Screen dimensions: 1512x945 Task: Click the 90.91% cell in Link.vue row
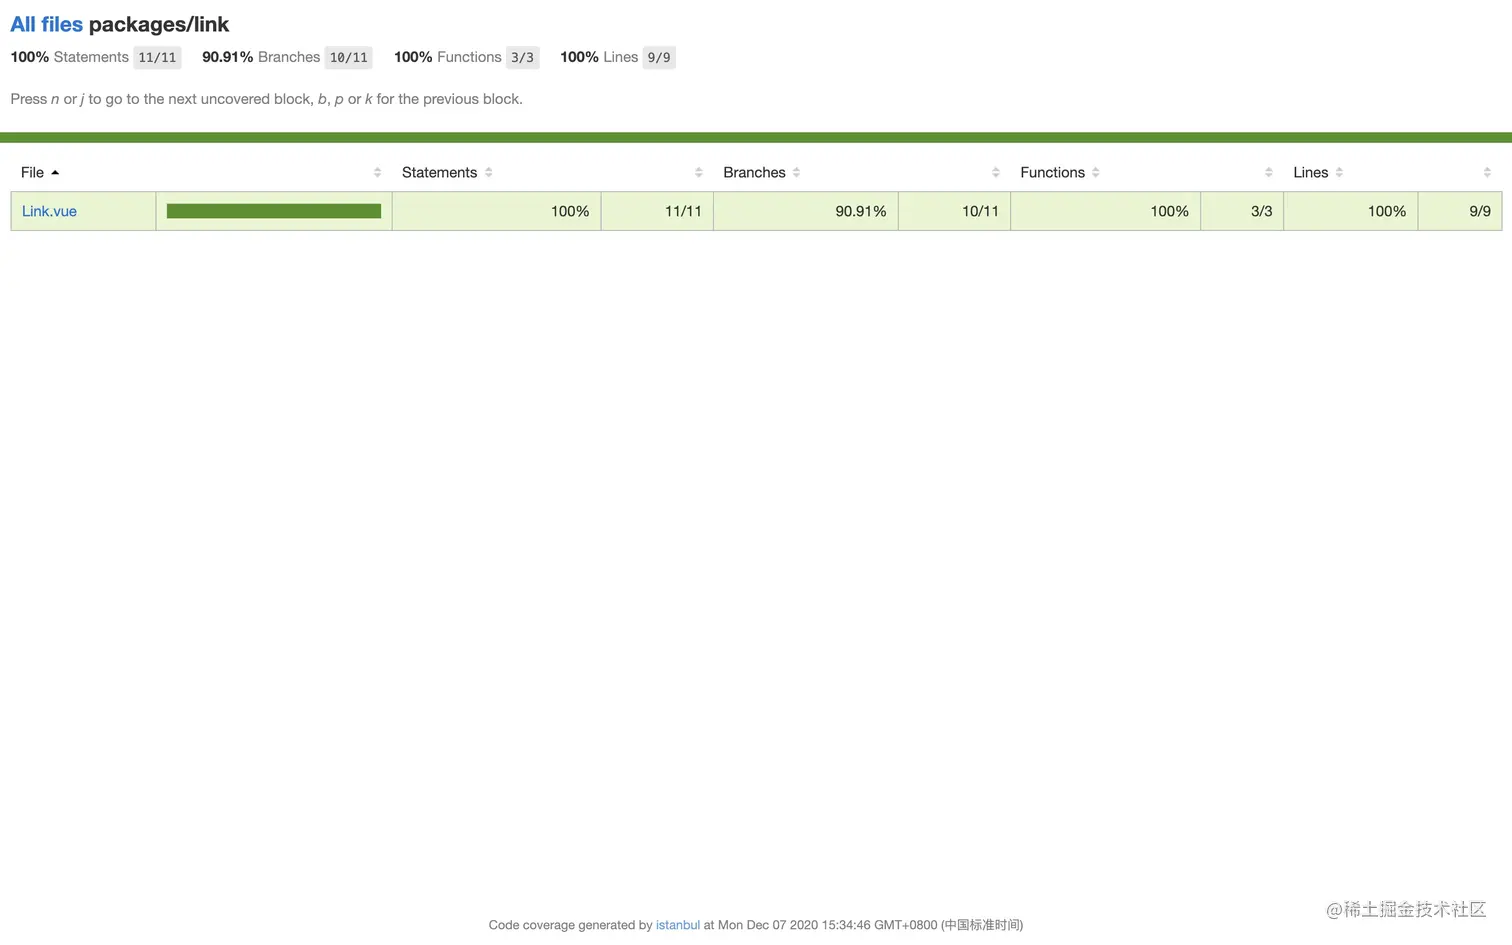pos(806,211)
